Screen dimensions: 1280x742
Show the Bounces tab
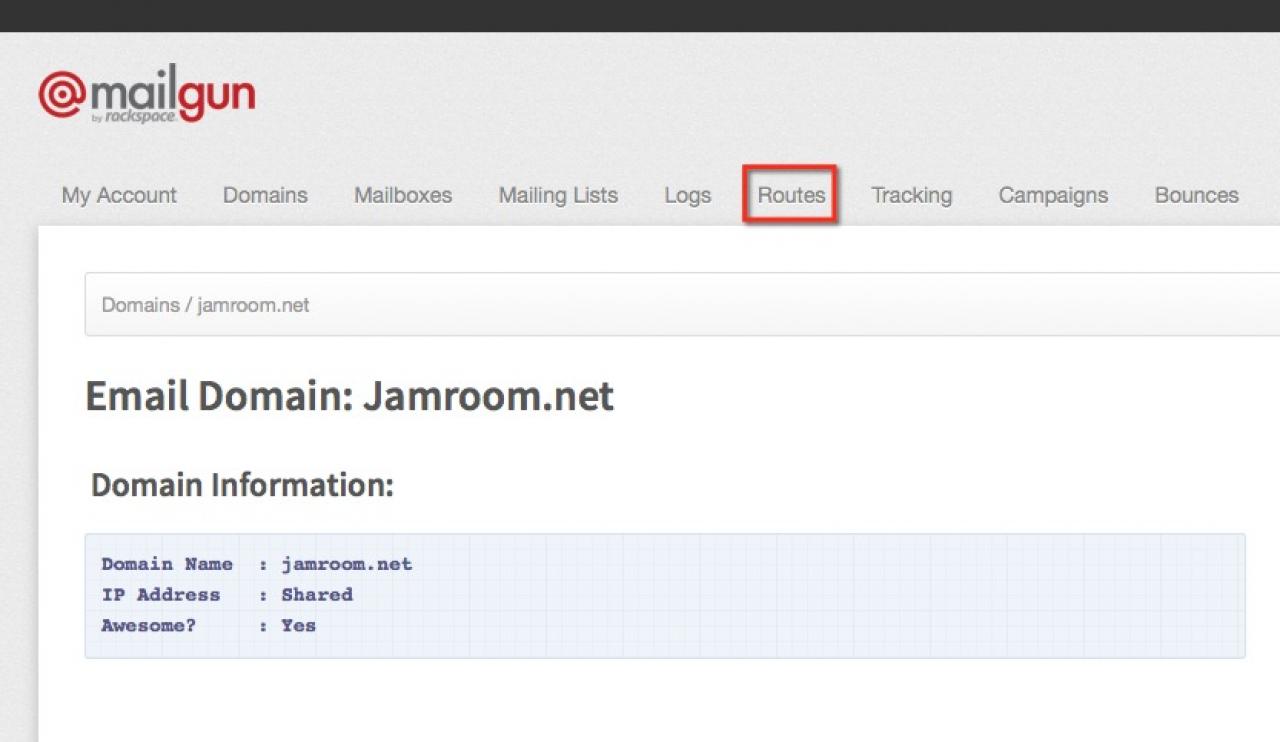click(x=1196, y=195)
